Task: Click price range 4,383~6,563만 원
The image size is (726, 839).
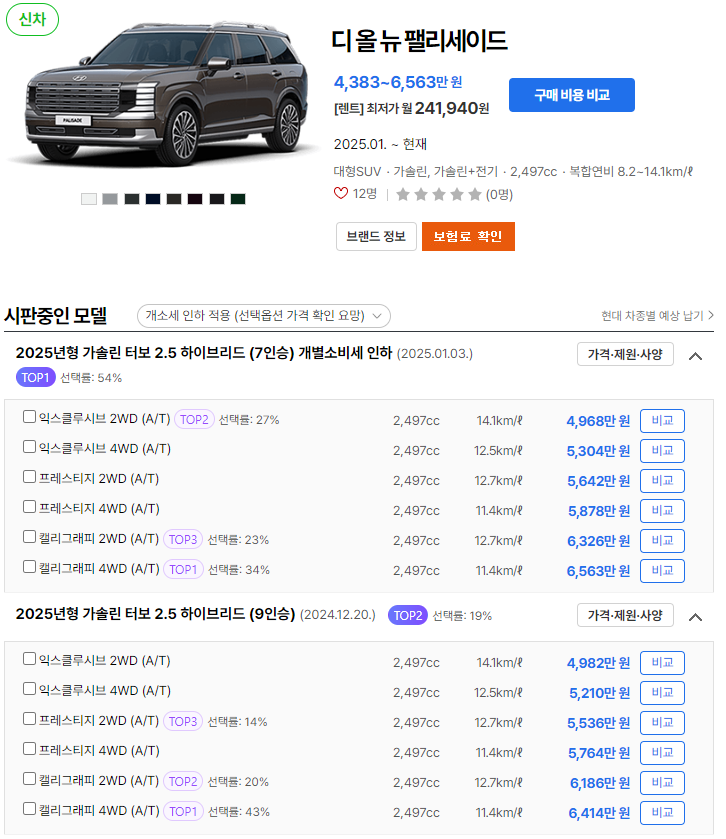Action: coord(398,82)
